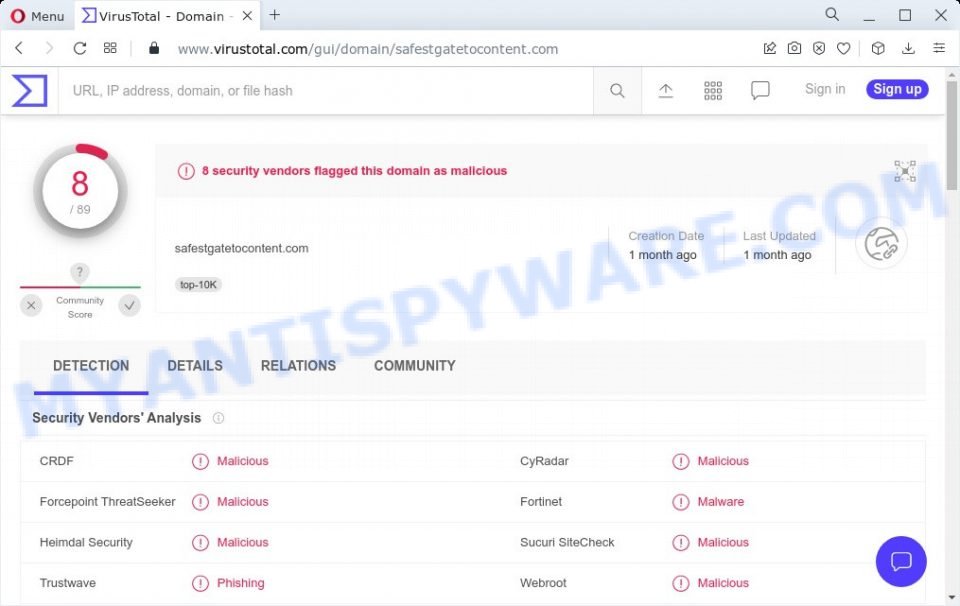
Task: Click the top-10K tag
Action: coord(198,285)
